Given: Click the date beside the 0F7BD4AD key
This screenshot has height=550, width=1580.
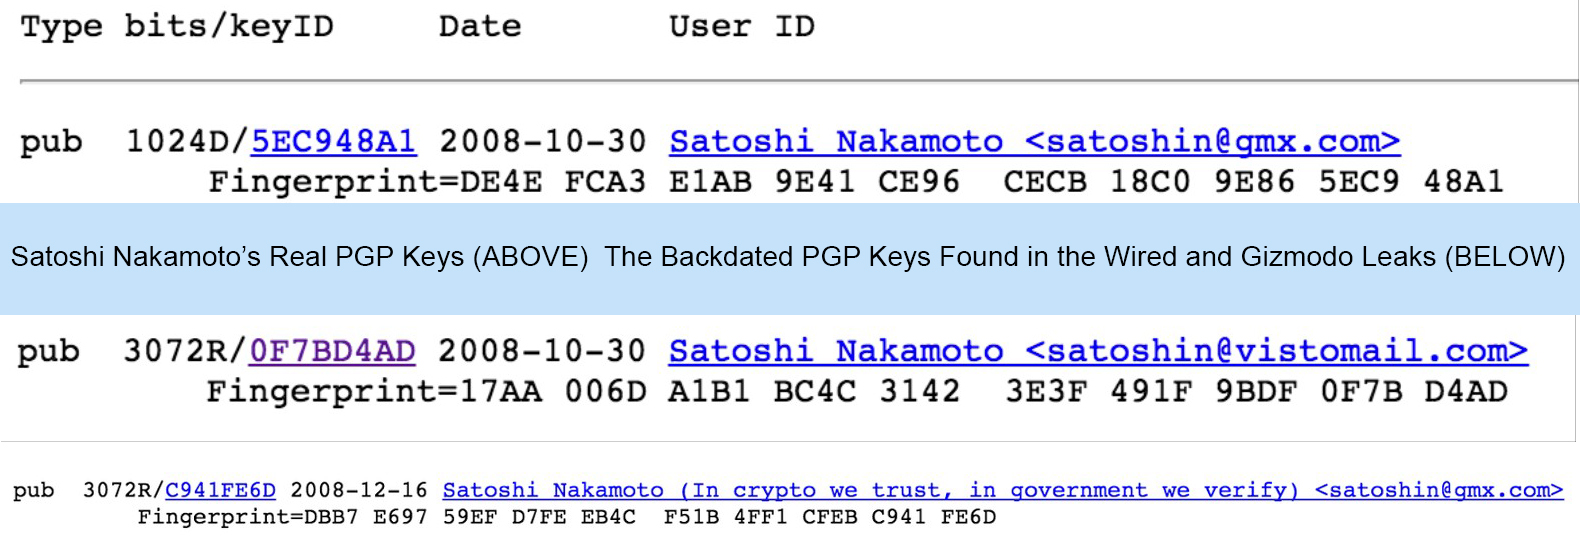Looking at the screenshot, I should [x=542, y=352].
